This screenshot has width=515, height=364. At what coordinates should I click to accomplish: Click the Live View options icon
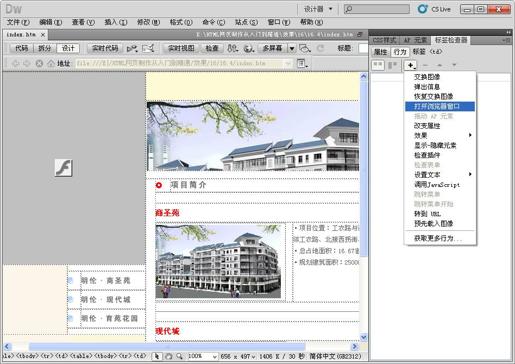tap(302, 63)
